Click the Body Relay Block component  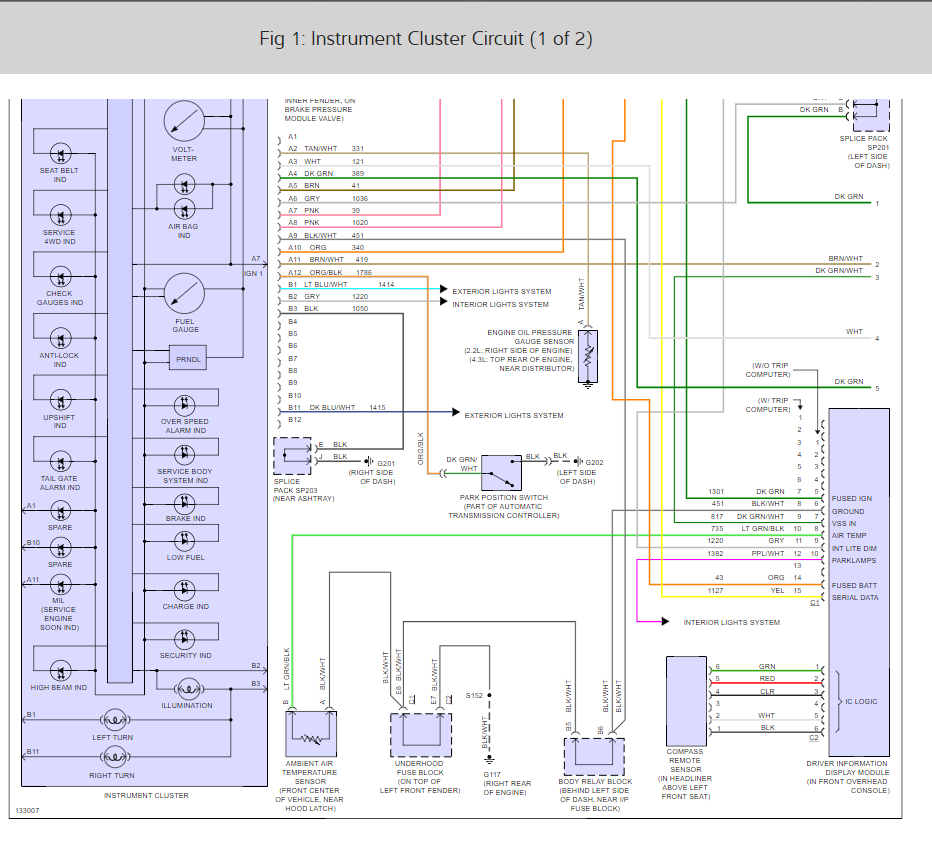coord(594,757)
